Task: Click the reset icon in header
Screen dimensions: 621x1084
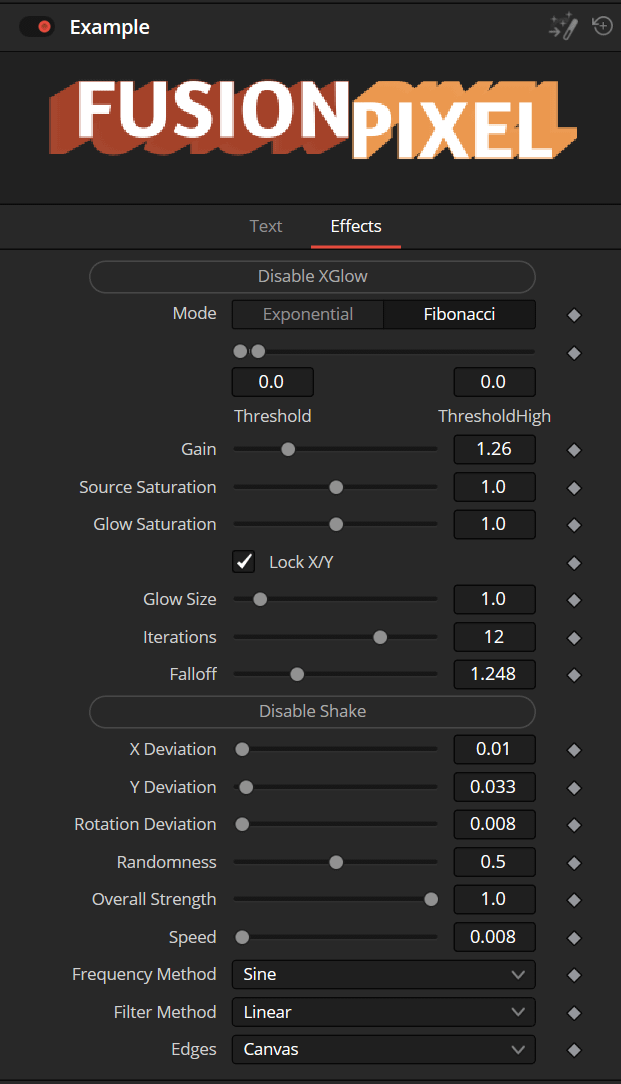Action: 602,26
